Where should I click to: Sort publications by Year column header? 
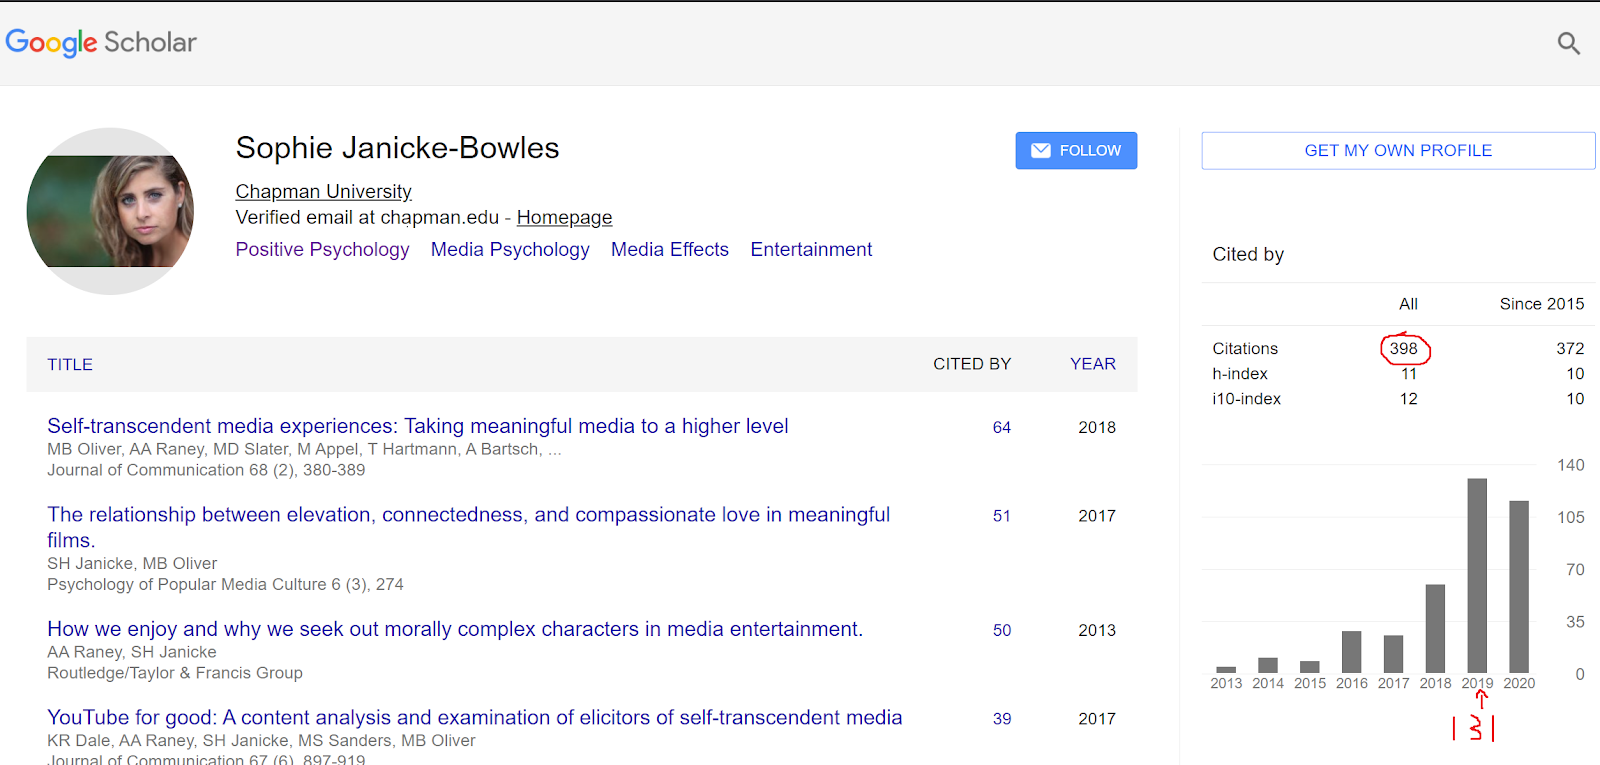pyautogui.click(x=1092, y=364)
